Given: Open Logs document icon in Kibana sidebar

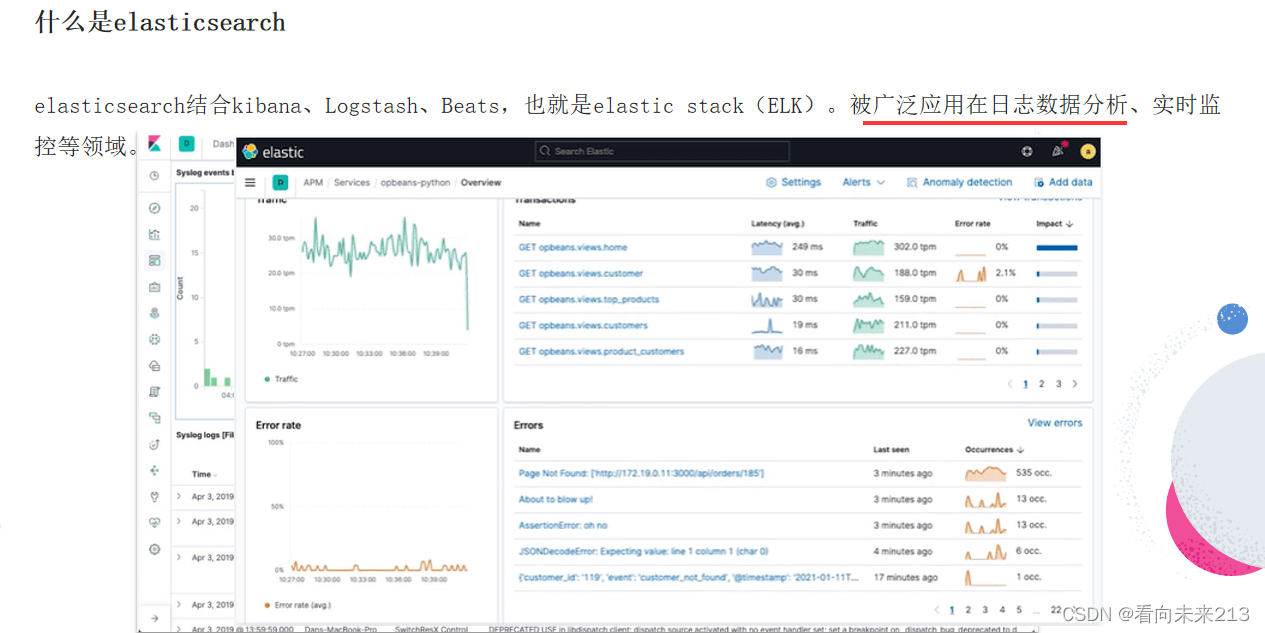Looking at the screenshot, I should (154, 392).
